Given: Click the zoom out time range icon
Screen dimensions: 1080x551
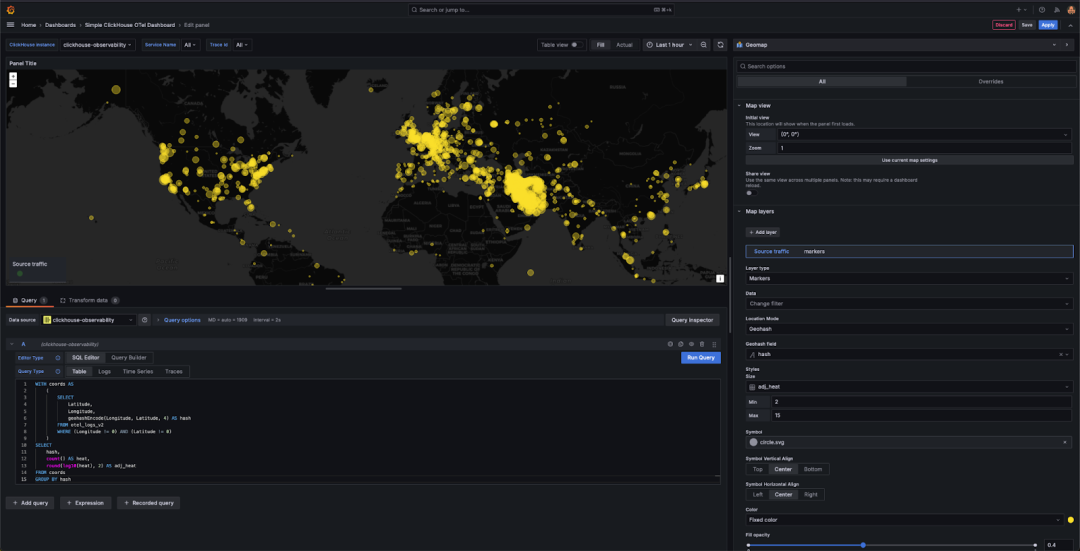Looking at the screenshot, I should click(704, 45).
